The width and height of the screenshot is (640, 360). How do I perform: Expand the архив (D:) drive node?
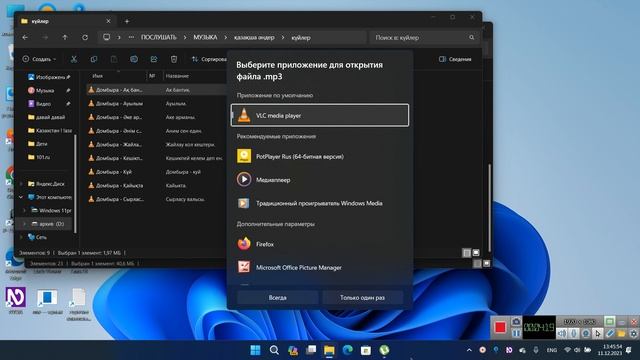25,224
